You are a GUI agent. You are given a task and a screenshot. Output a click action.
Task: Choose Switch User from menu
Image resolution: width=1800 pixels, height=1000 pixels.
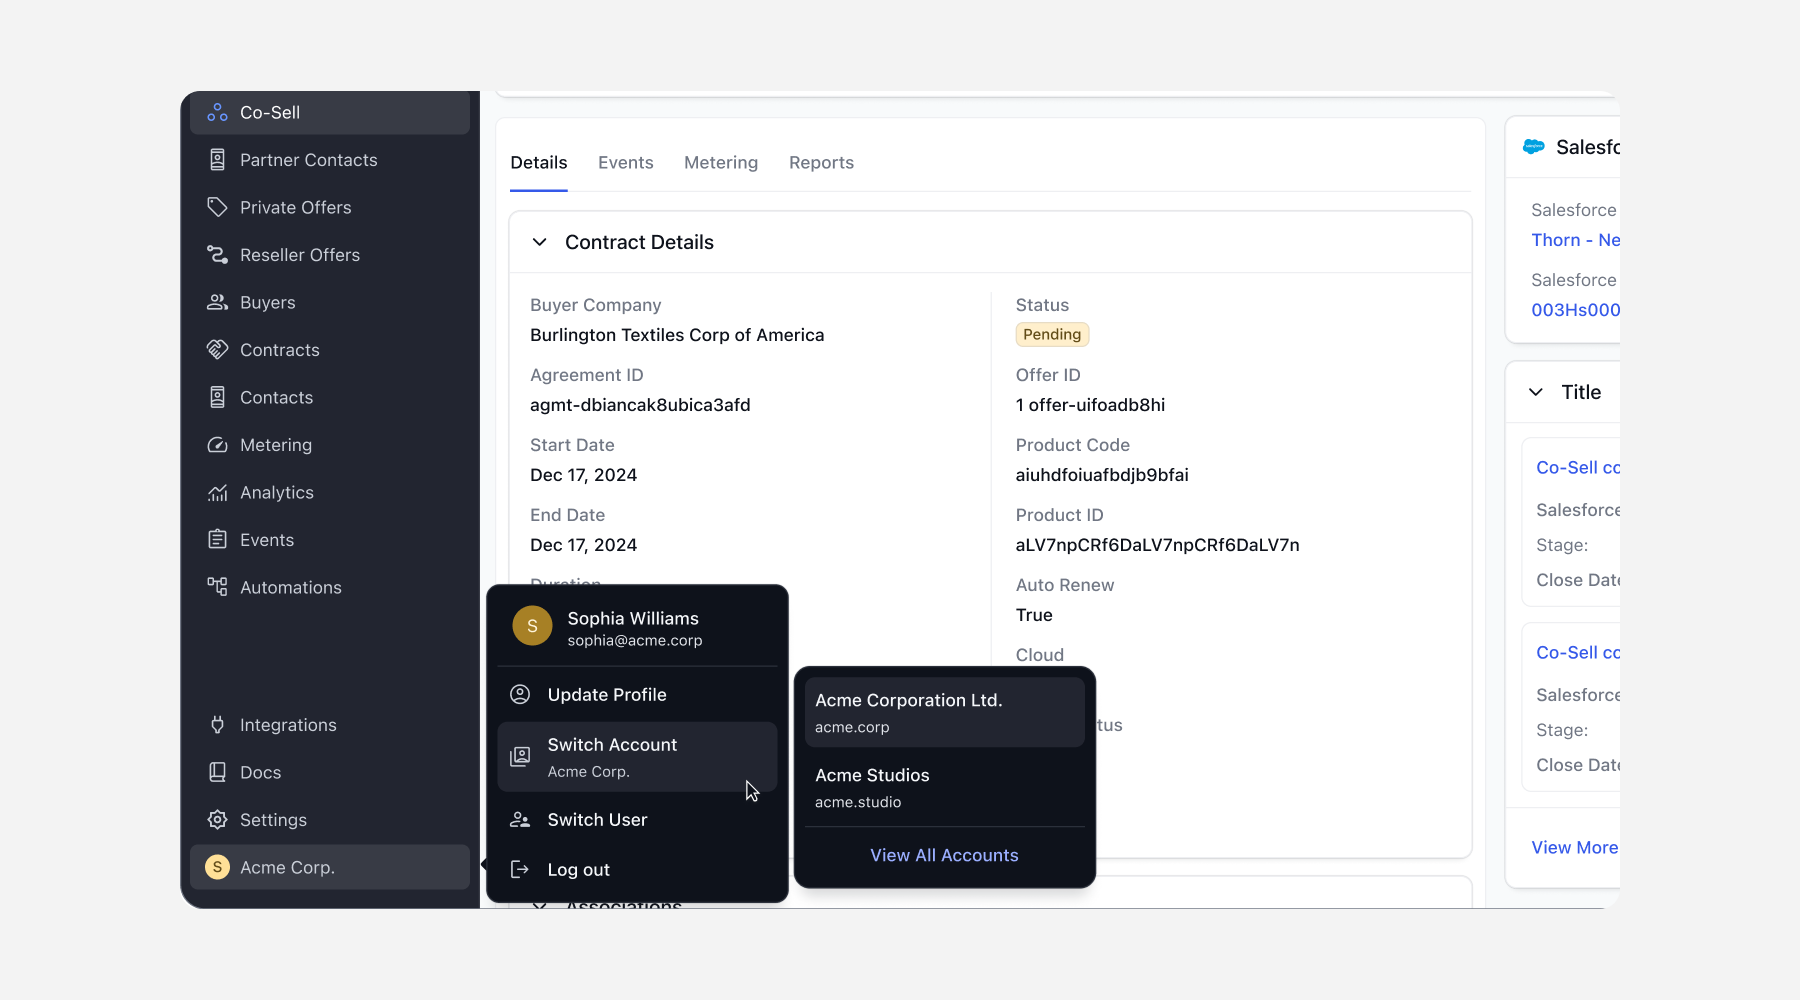[x=637, y=820]
